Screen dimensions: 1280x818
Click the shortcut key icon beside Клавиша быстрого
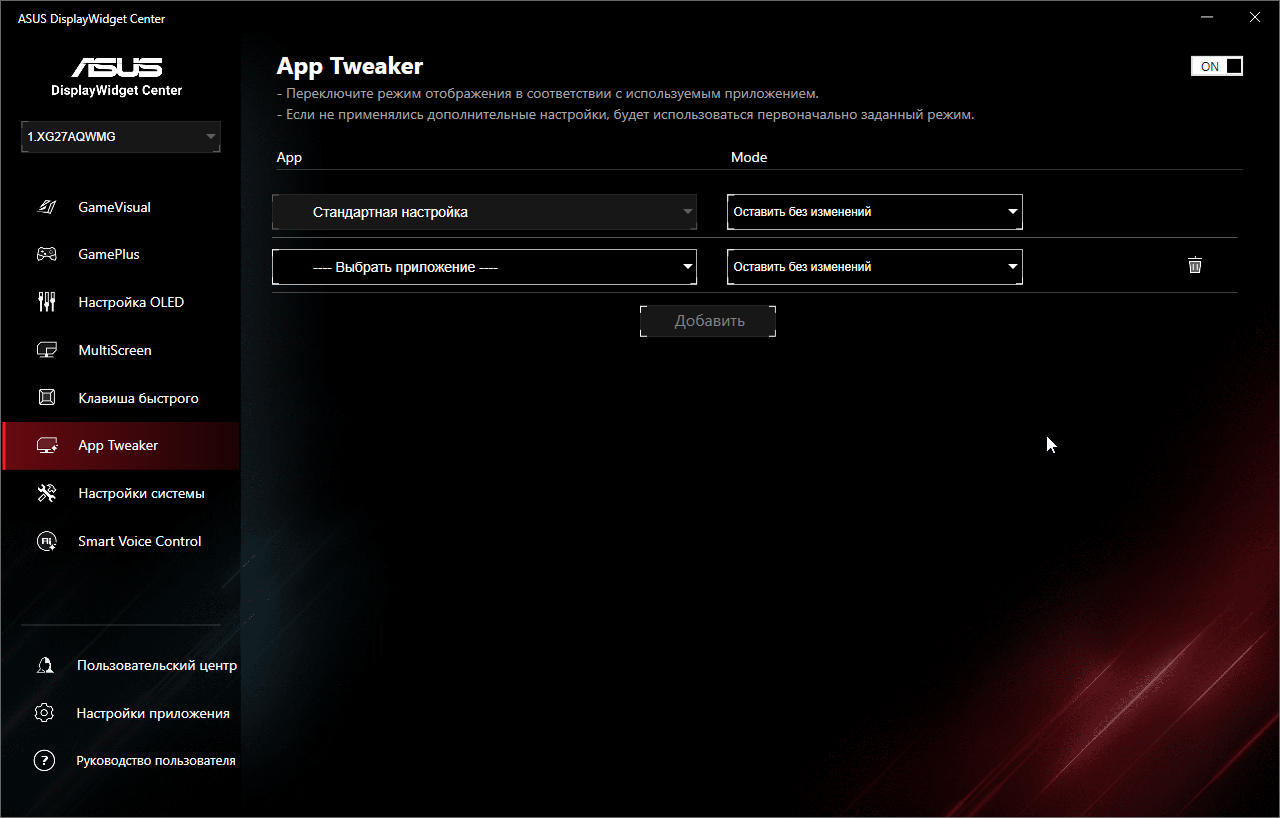(46, 398)
